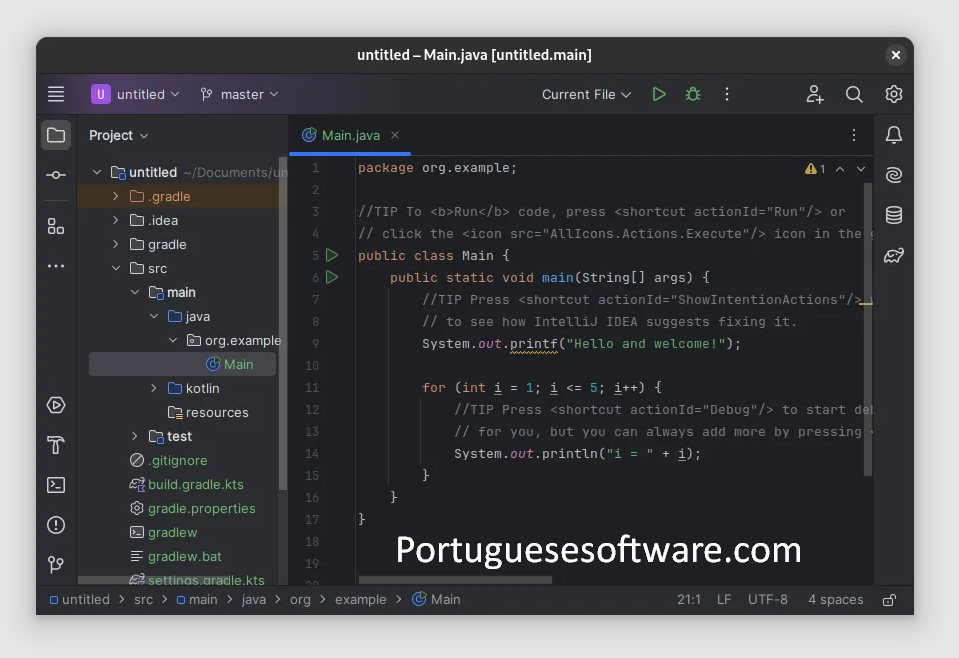
Task: Start debugging with the bug icon
Action: [693, 94]
